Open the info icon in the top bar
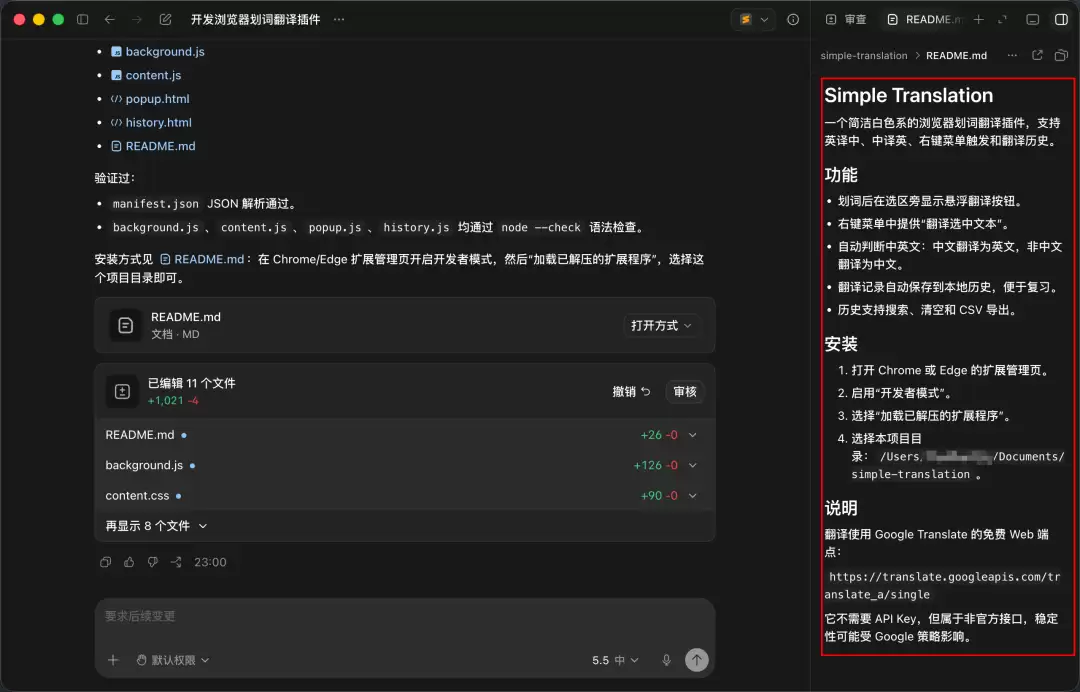 (x=793, y=19)
